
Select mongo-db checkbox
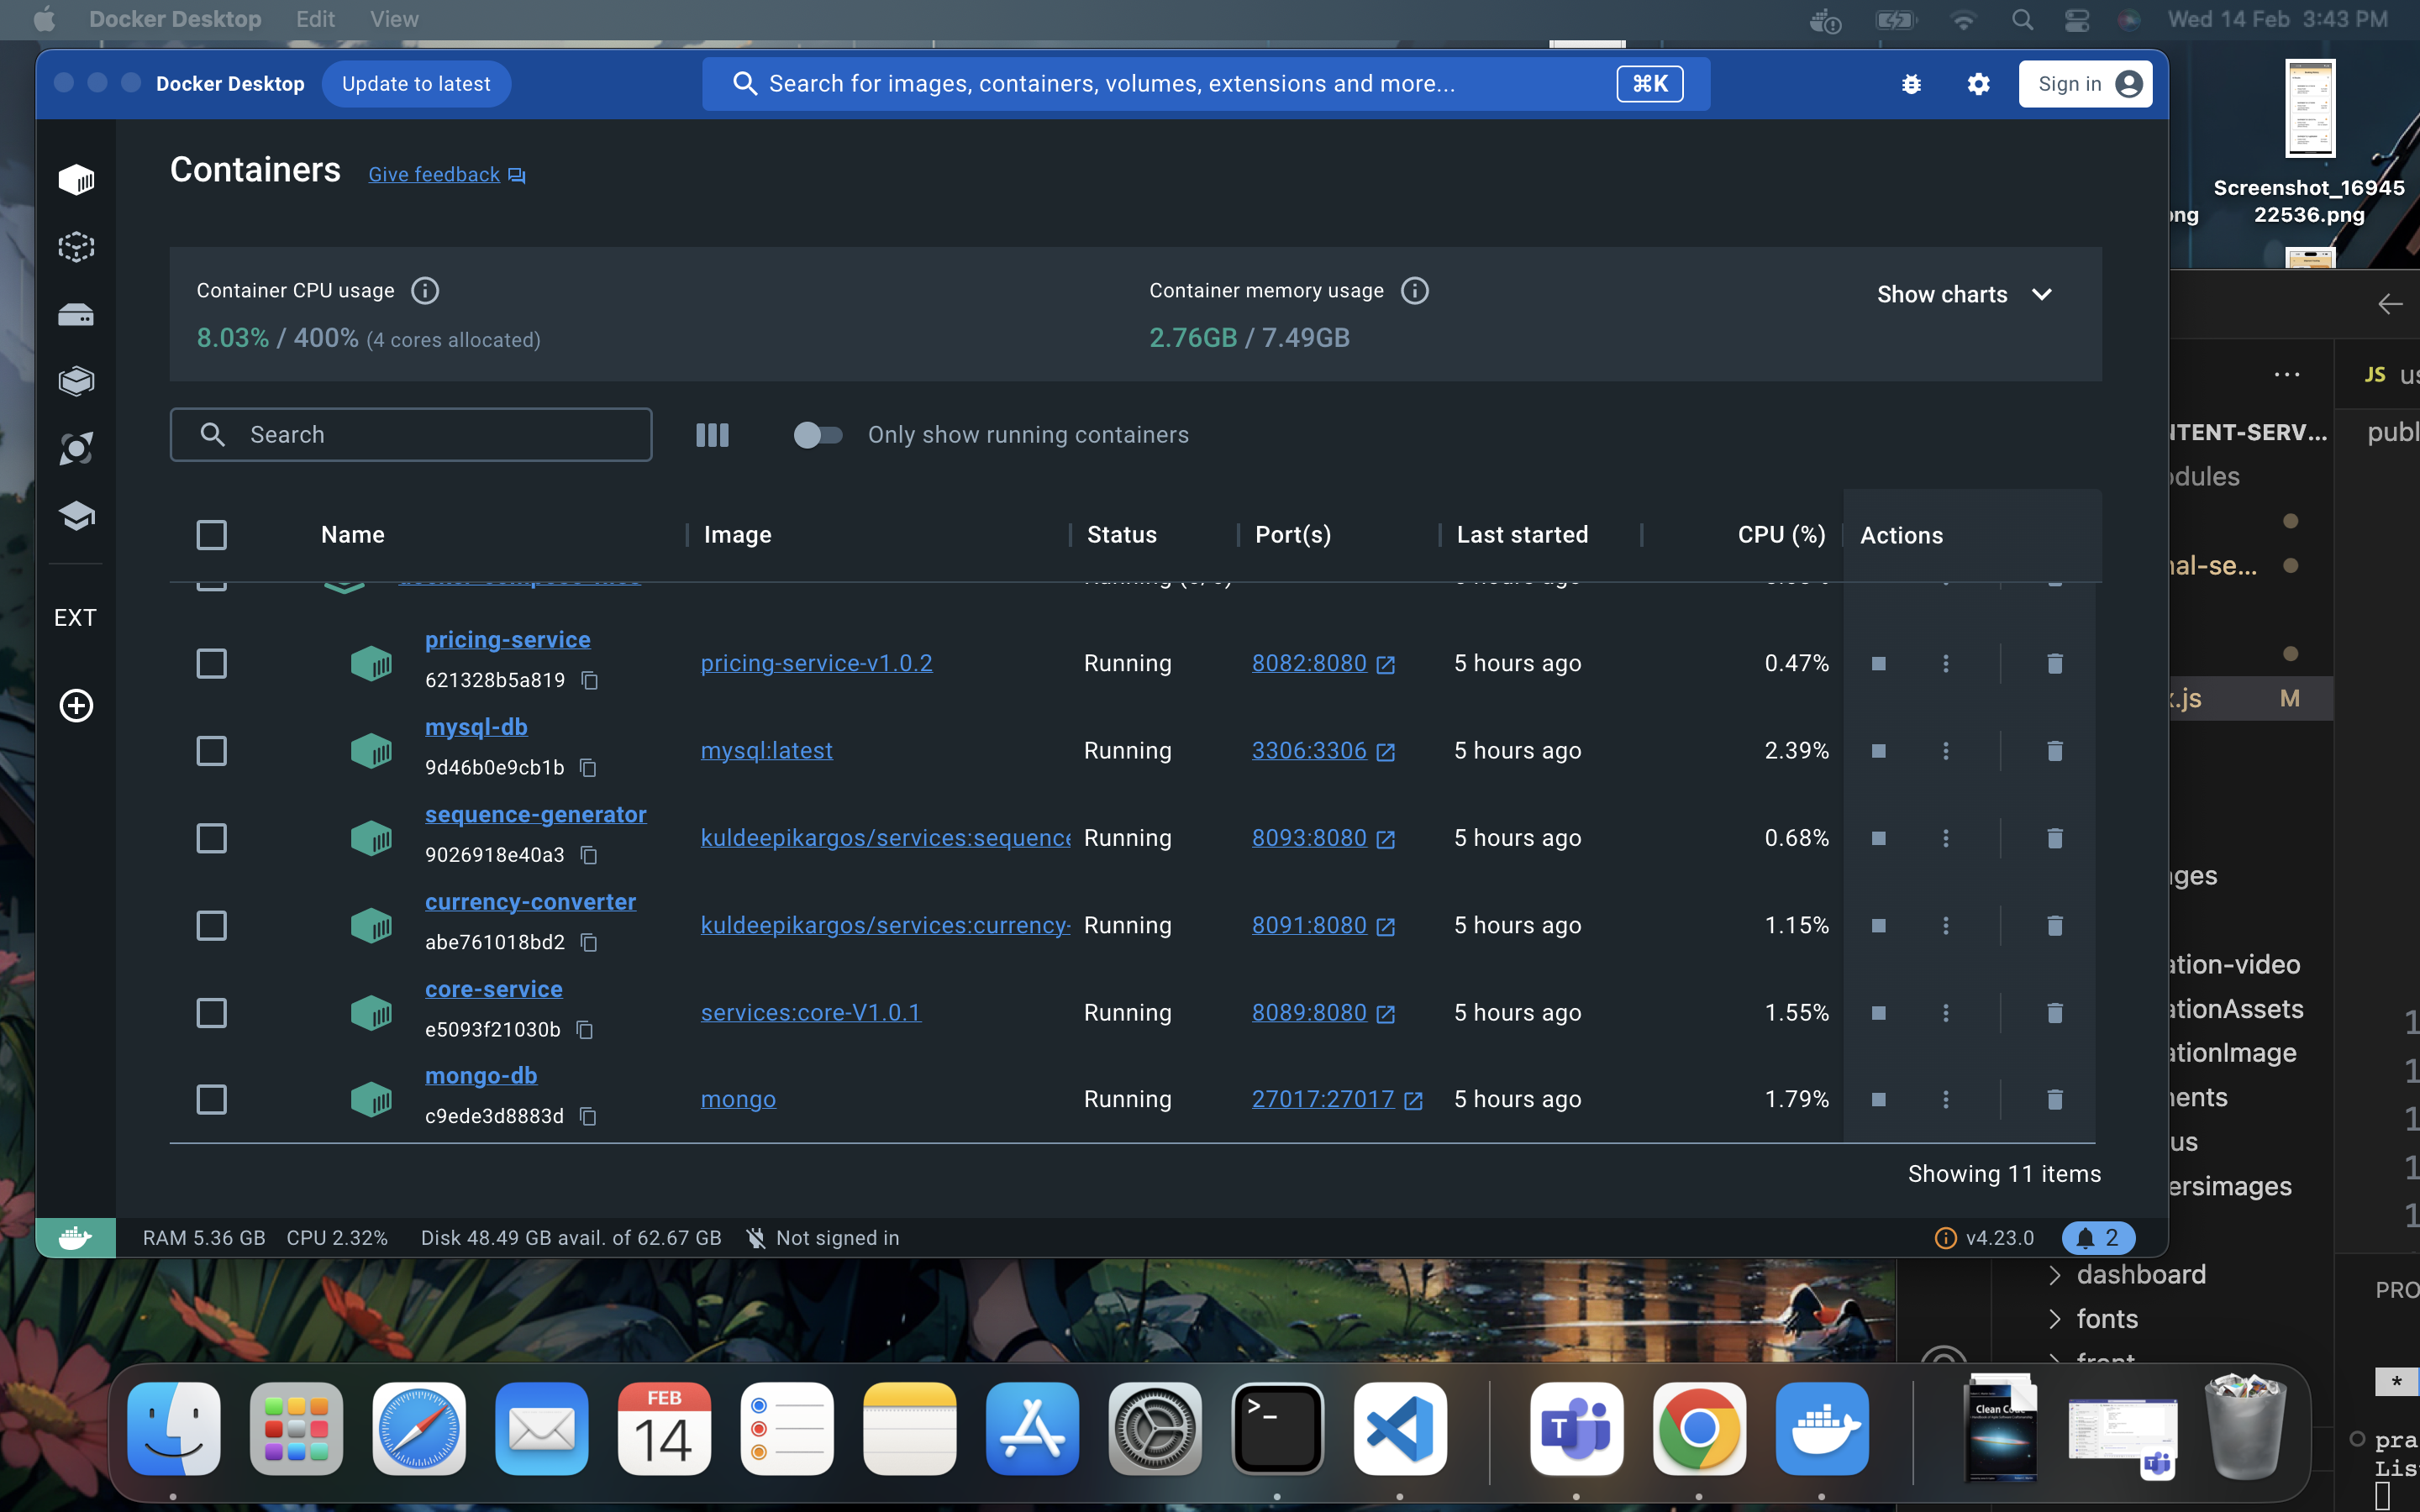click(x=211, y=1099)
